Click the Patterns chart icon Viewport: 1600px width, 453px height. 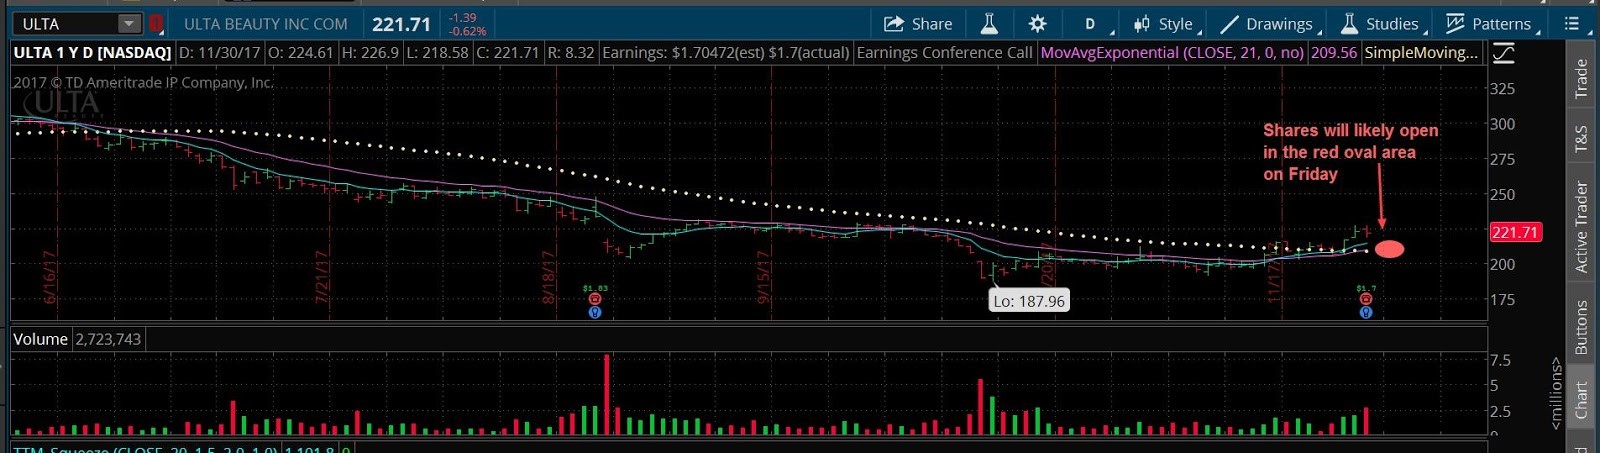[x=1455, y=24]
